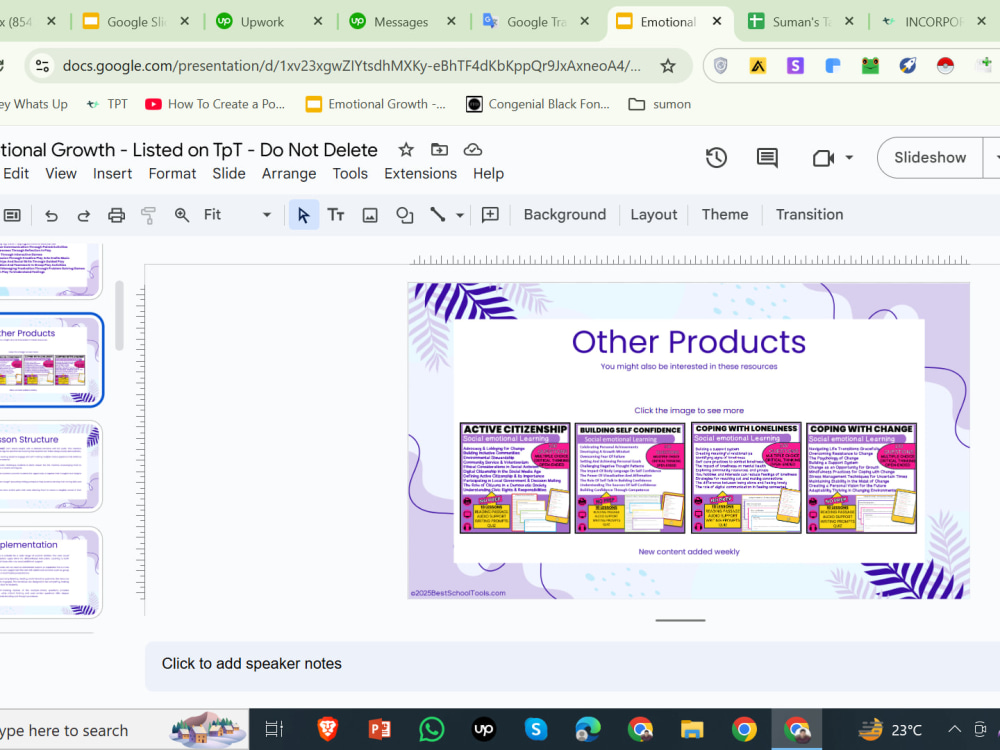Image resolution: width=1000 pixels, height=750 pixels.
Task: Check the cloud document status icon
Action: tap(473, 150)
